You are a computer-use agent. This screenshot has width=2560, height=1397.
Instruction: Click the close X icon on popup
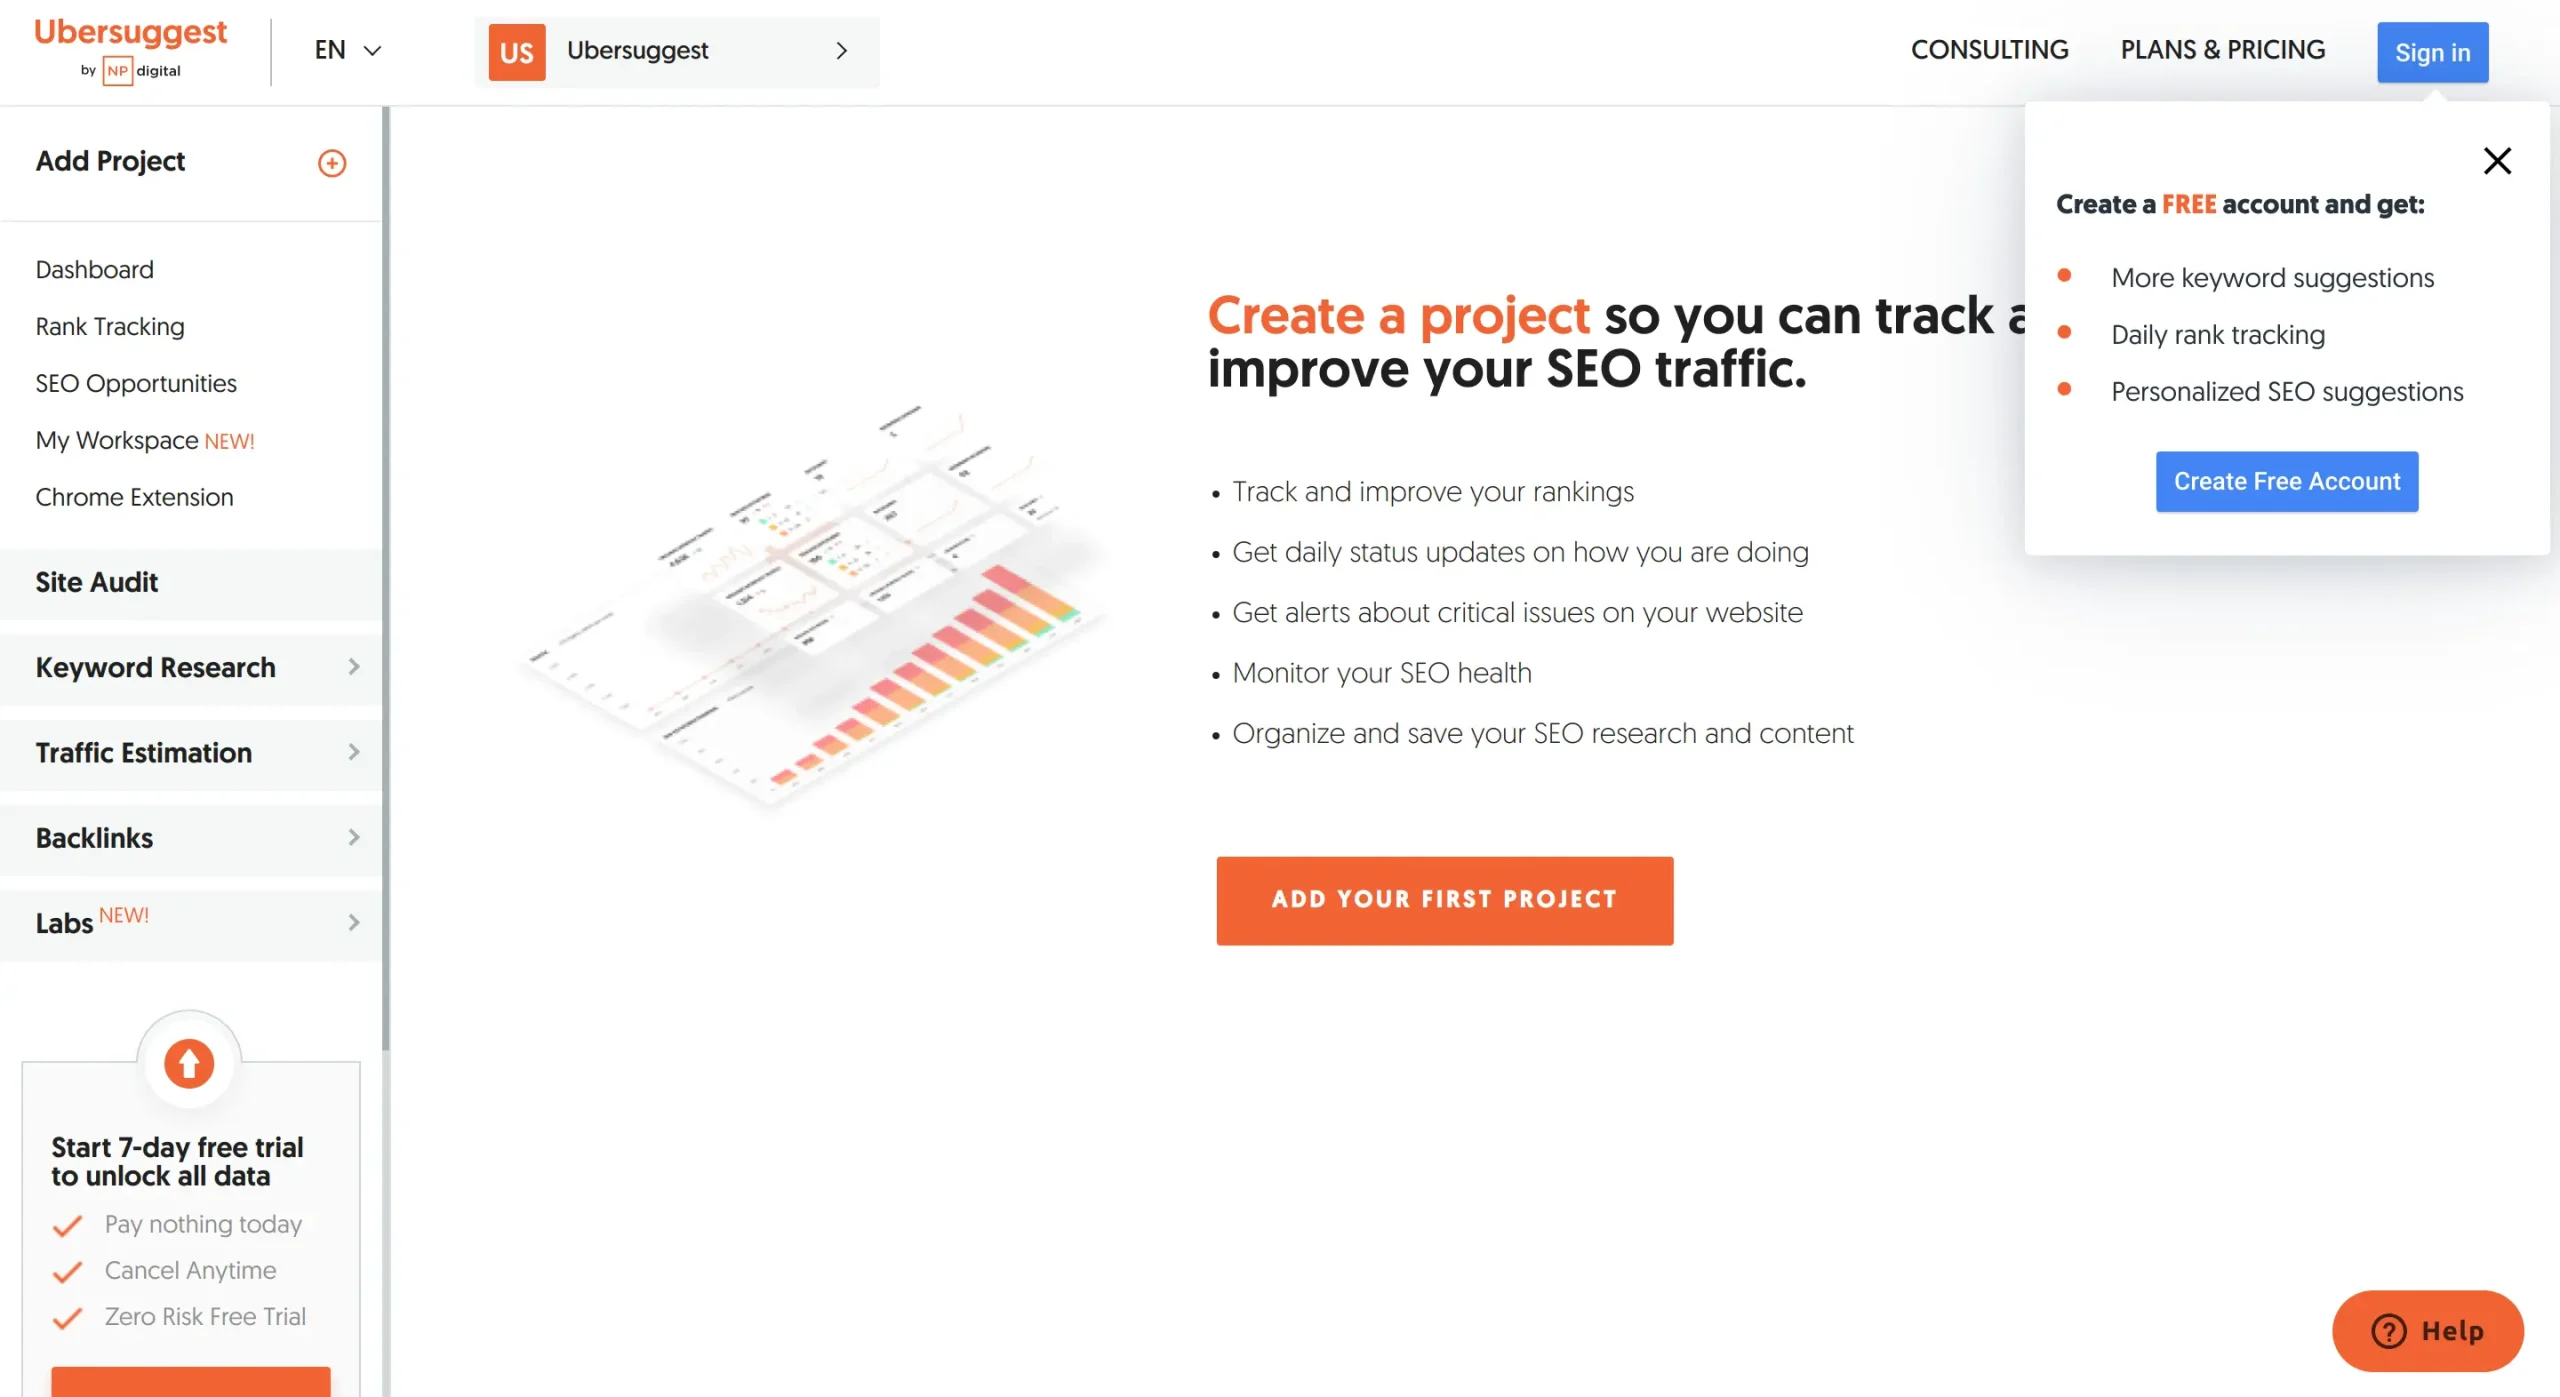2496,158
